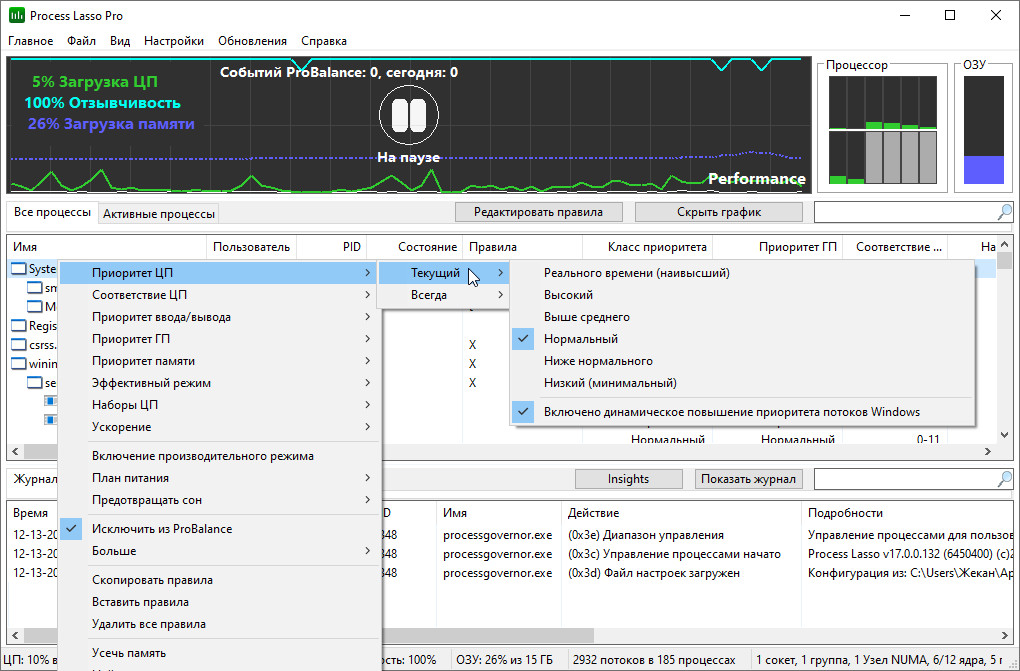
Task: Click the CPU core bars in the Процессор panel
Action: click(x=883, y=130)
